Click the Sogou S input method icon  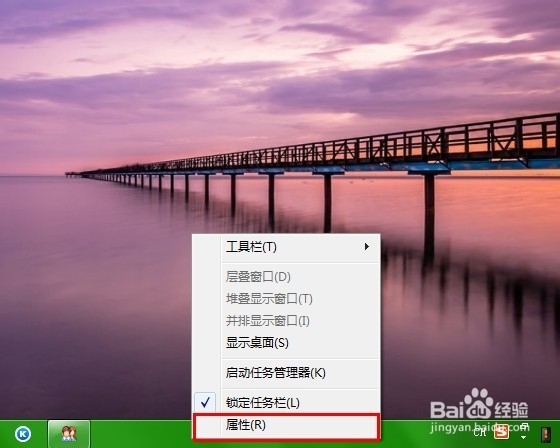click(501, 432)
